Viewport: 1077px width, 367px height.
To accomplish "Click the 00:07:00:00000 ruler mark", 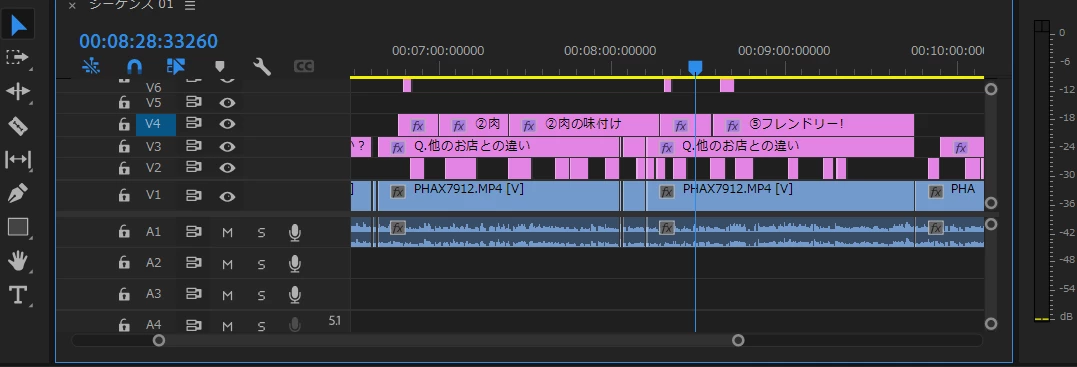I will (x=438, y=50).
